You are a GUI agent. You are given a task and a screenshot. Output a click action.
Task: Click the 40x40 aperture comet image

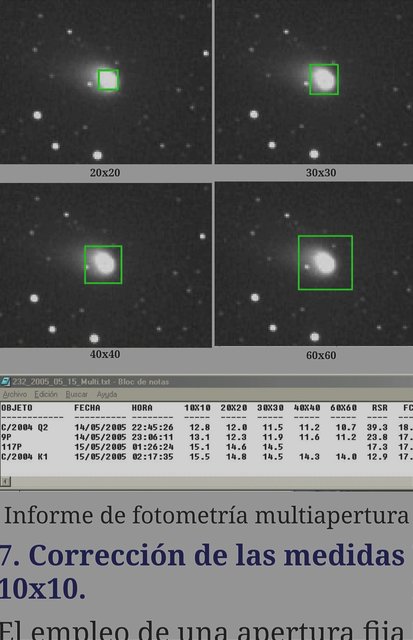click(106, 265)
